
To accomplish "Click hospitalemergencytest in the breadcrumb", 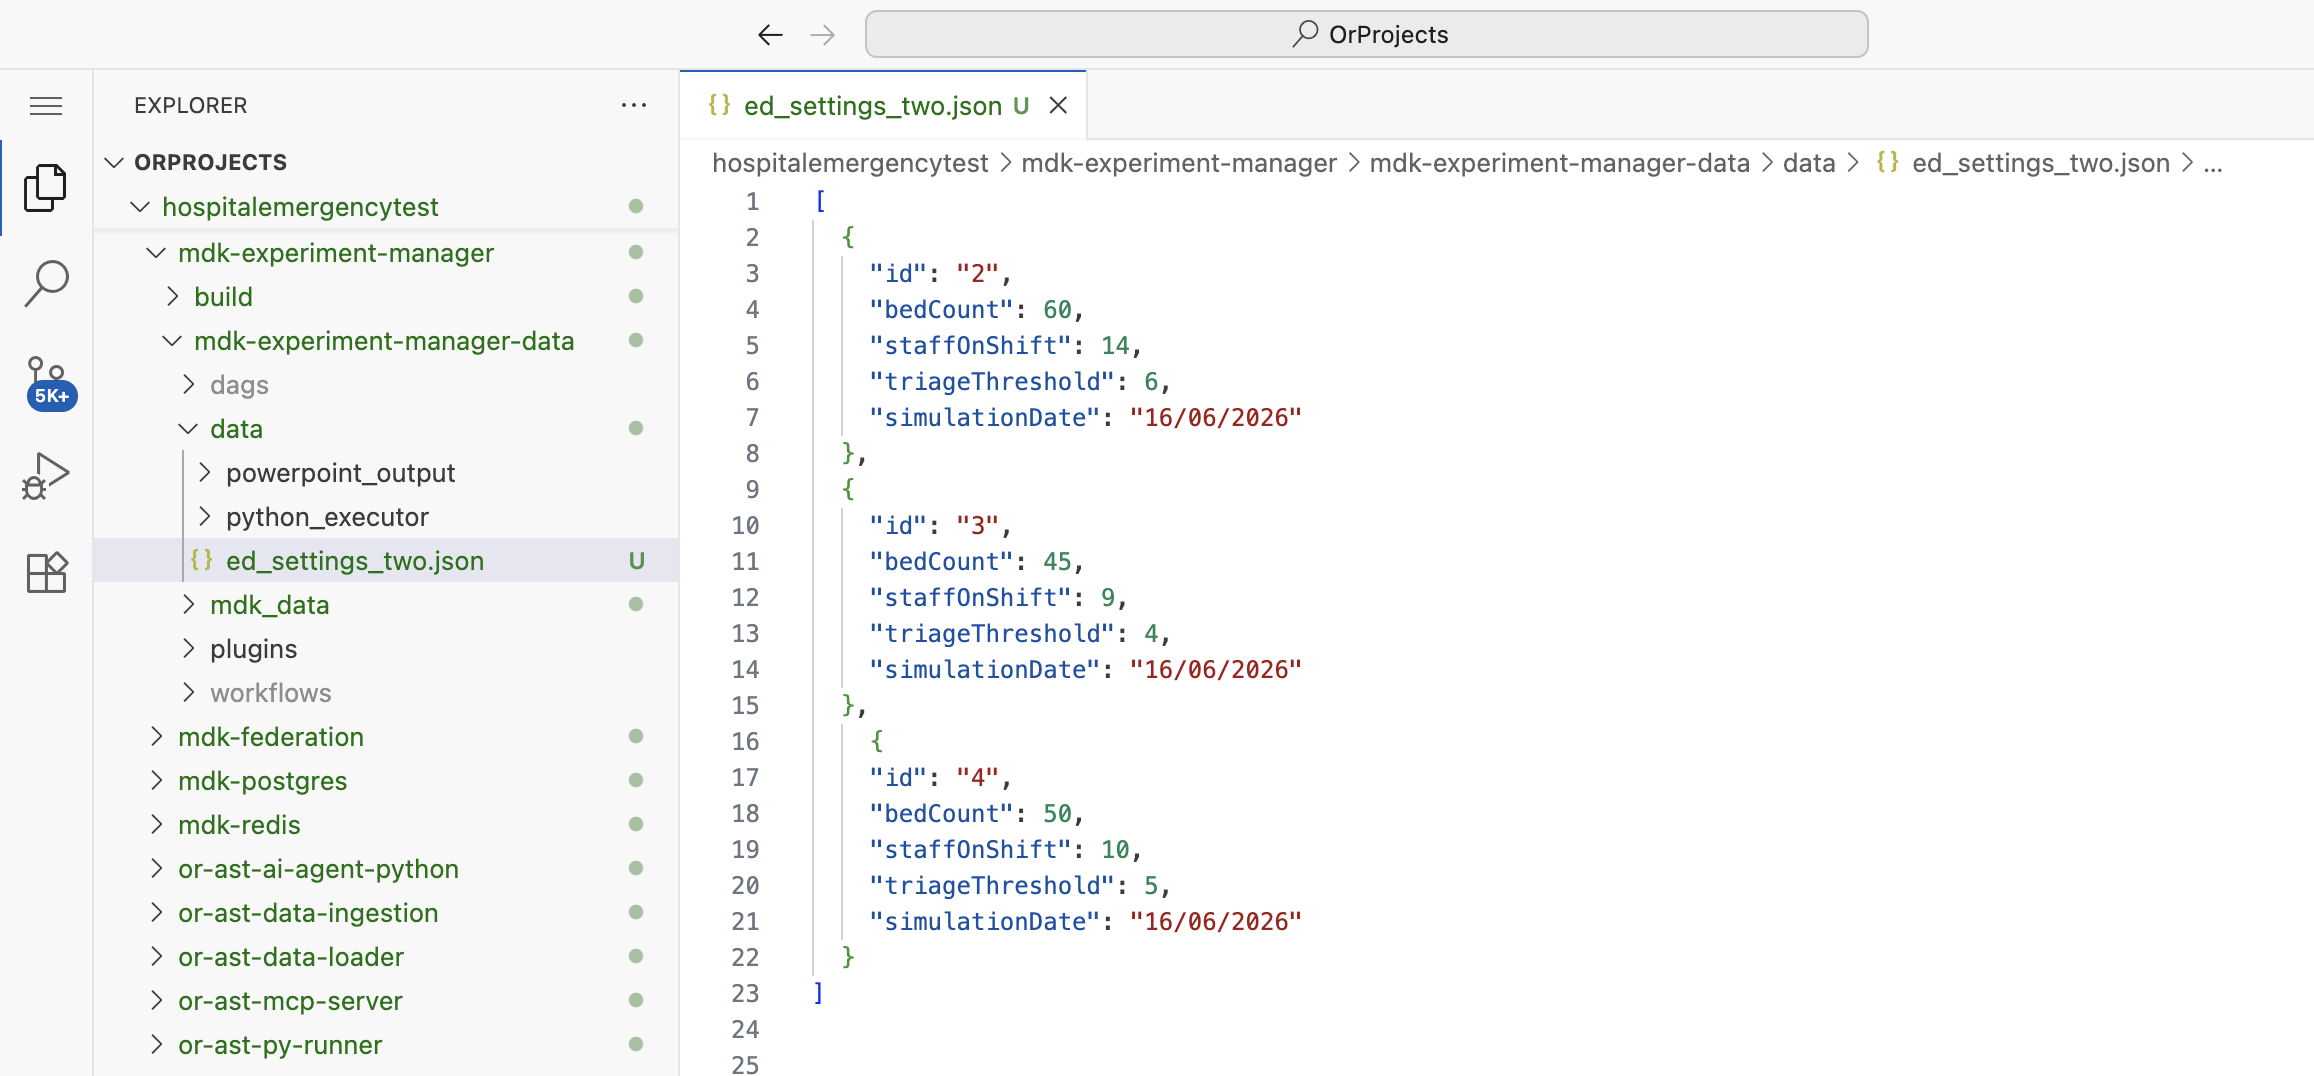I will pyautogui.click(x=850, y=163).
